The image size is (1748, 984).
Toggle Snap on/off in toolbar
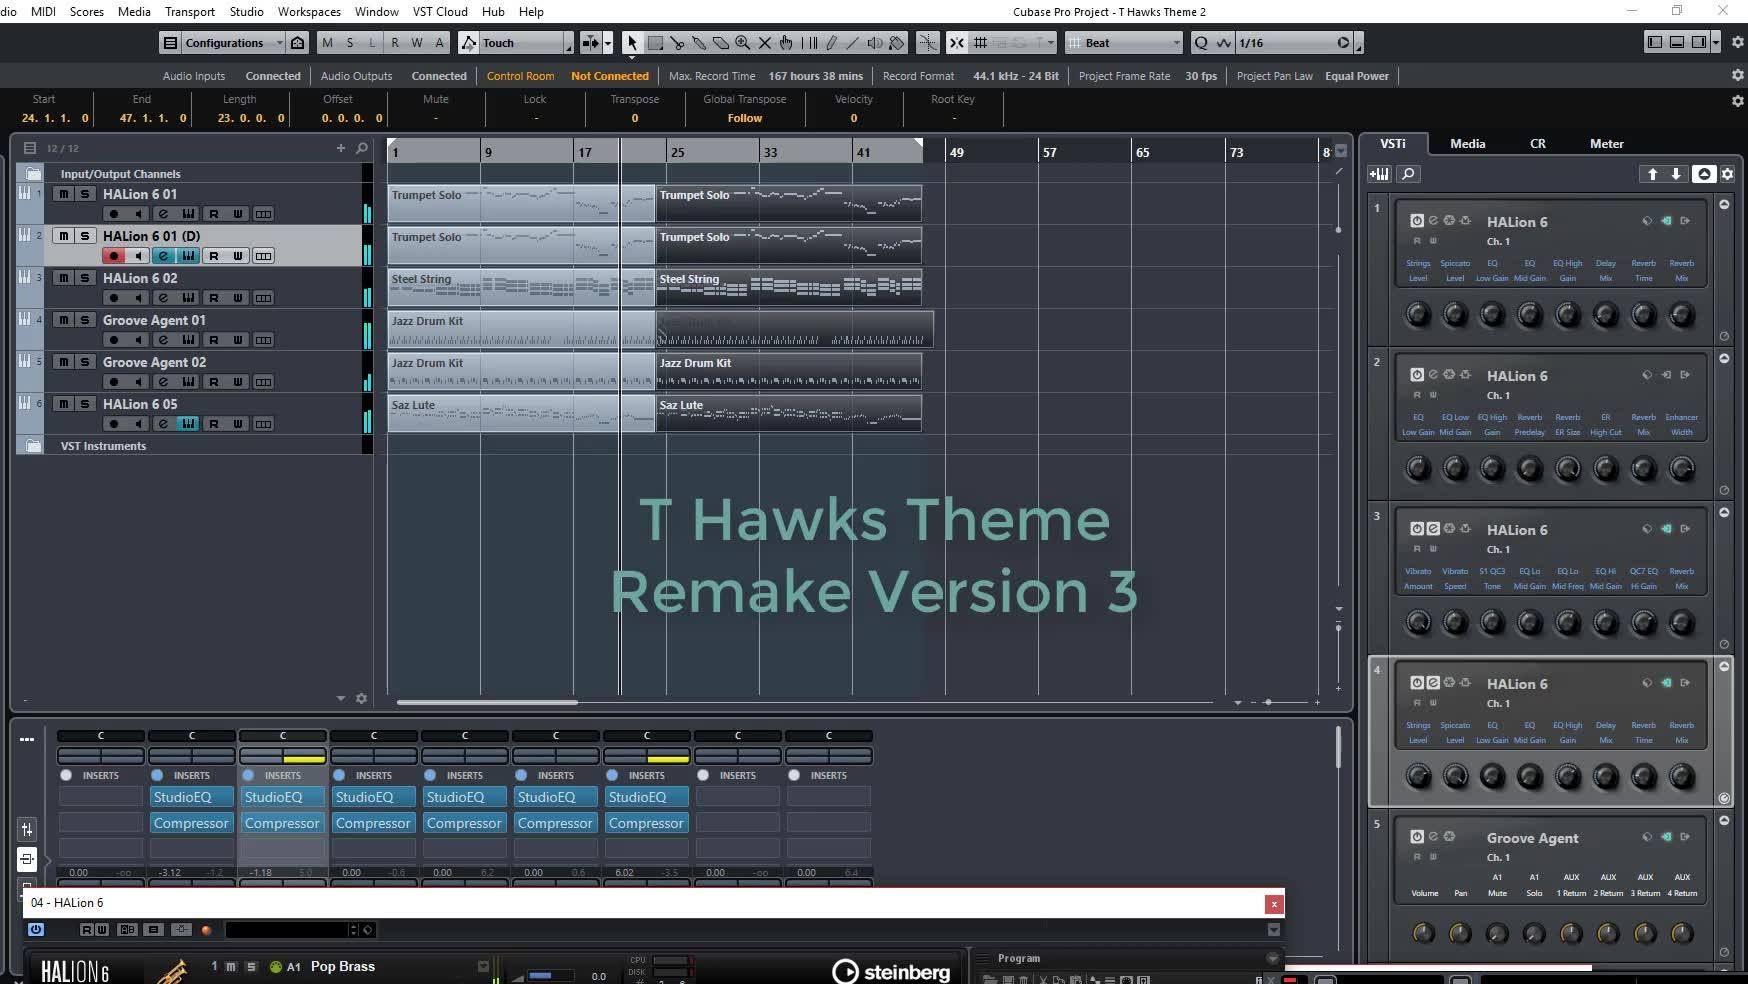957,43
